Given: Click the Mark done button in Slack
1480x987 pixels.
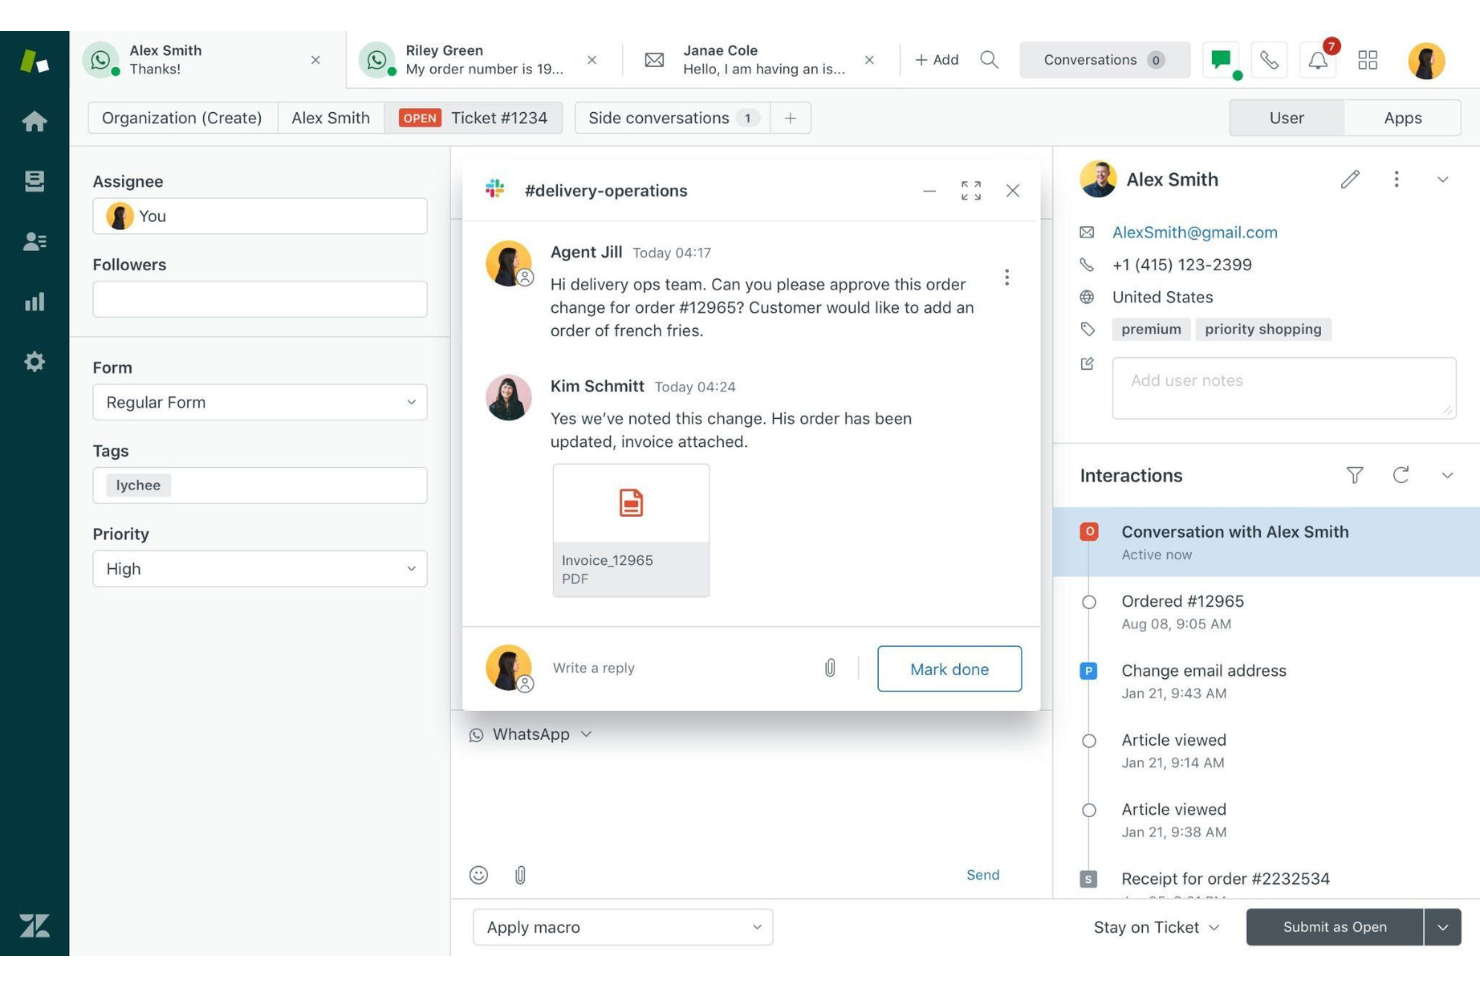Looking at the screenshot, I should [948, 668].
